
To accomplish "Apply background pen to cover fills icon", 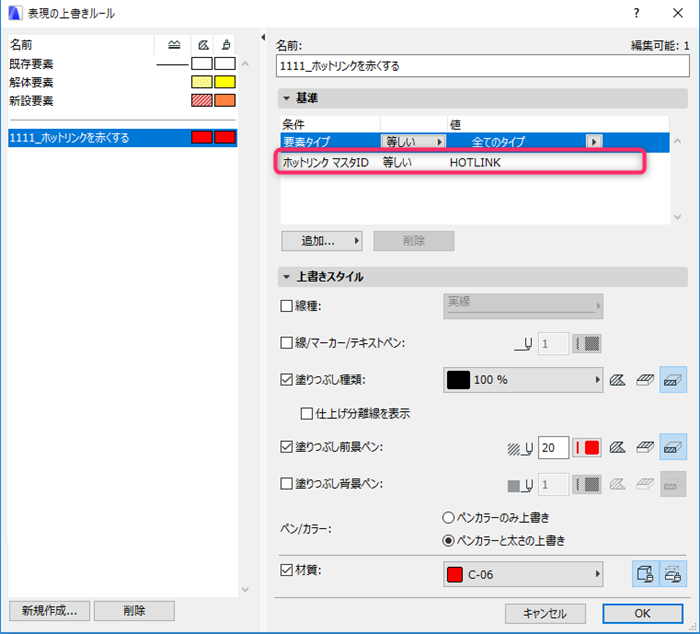I will [645, 484].
